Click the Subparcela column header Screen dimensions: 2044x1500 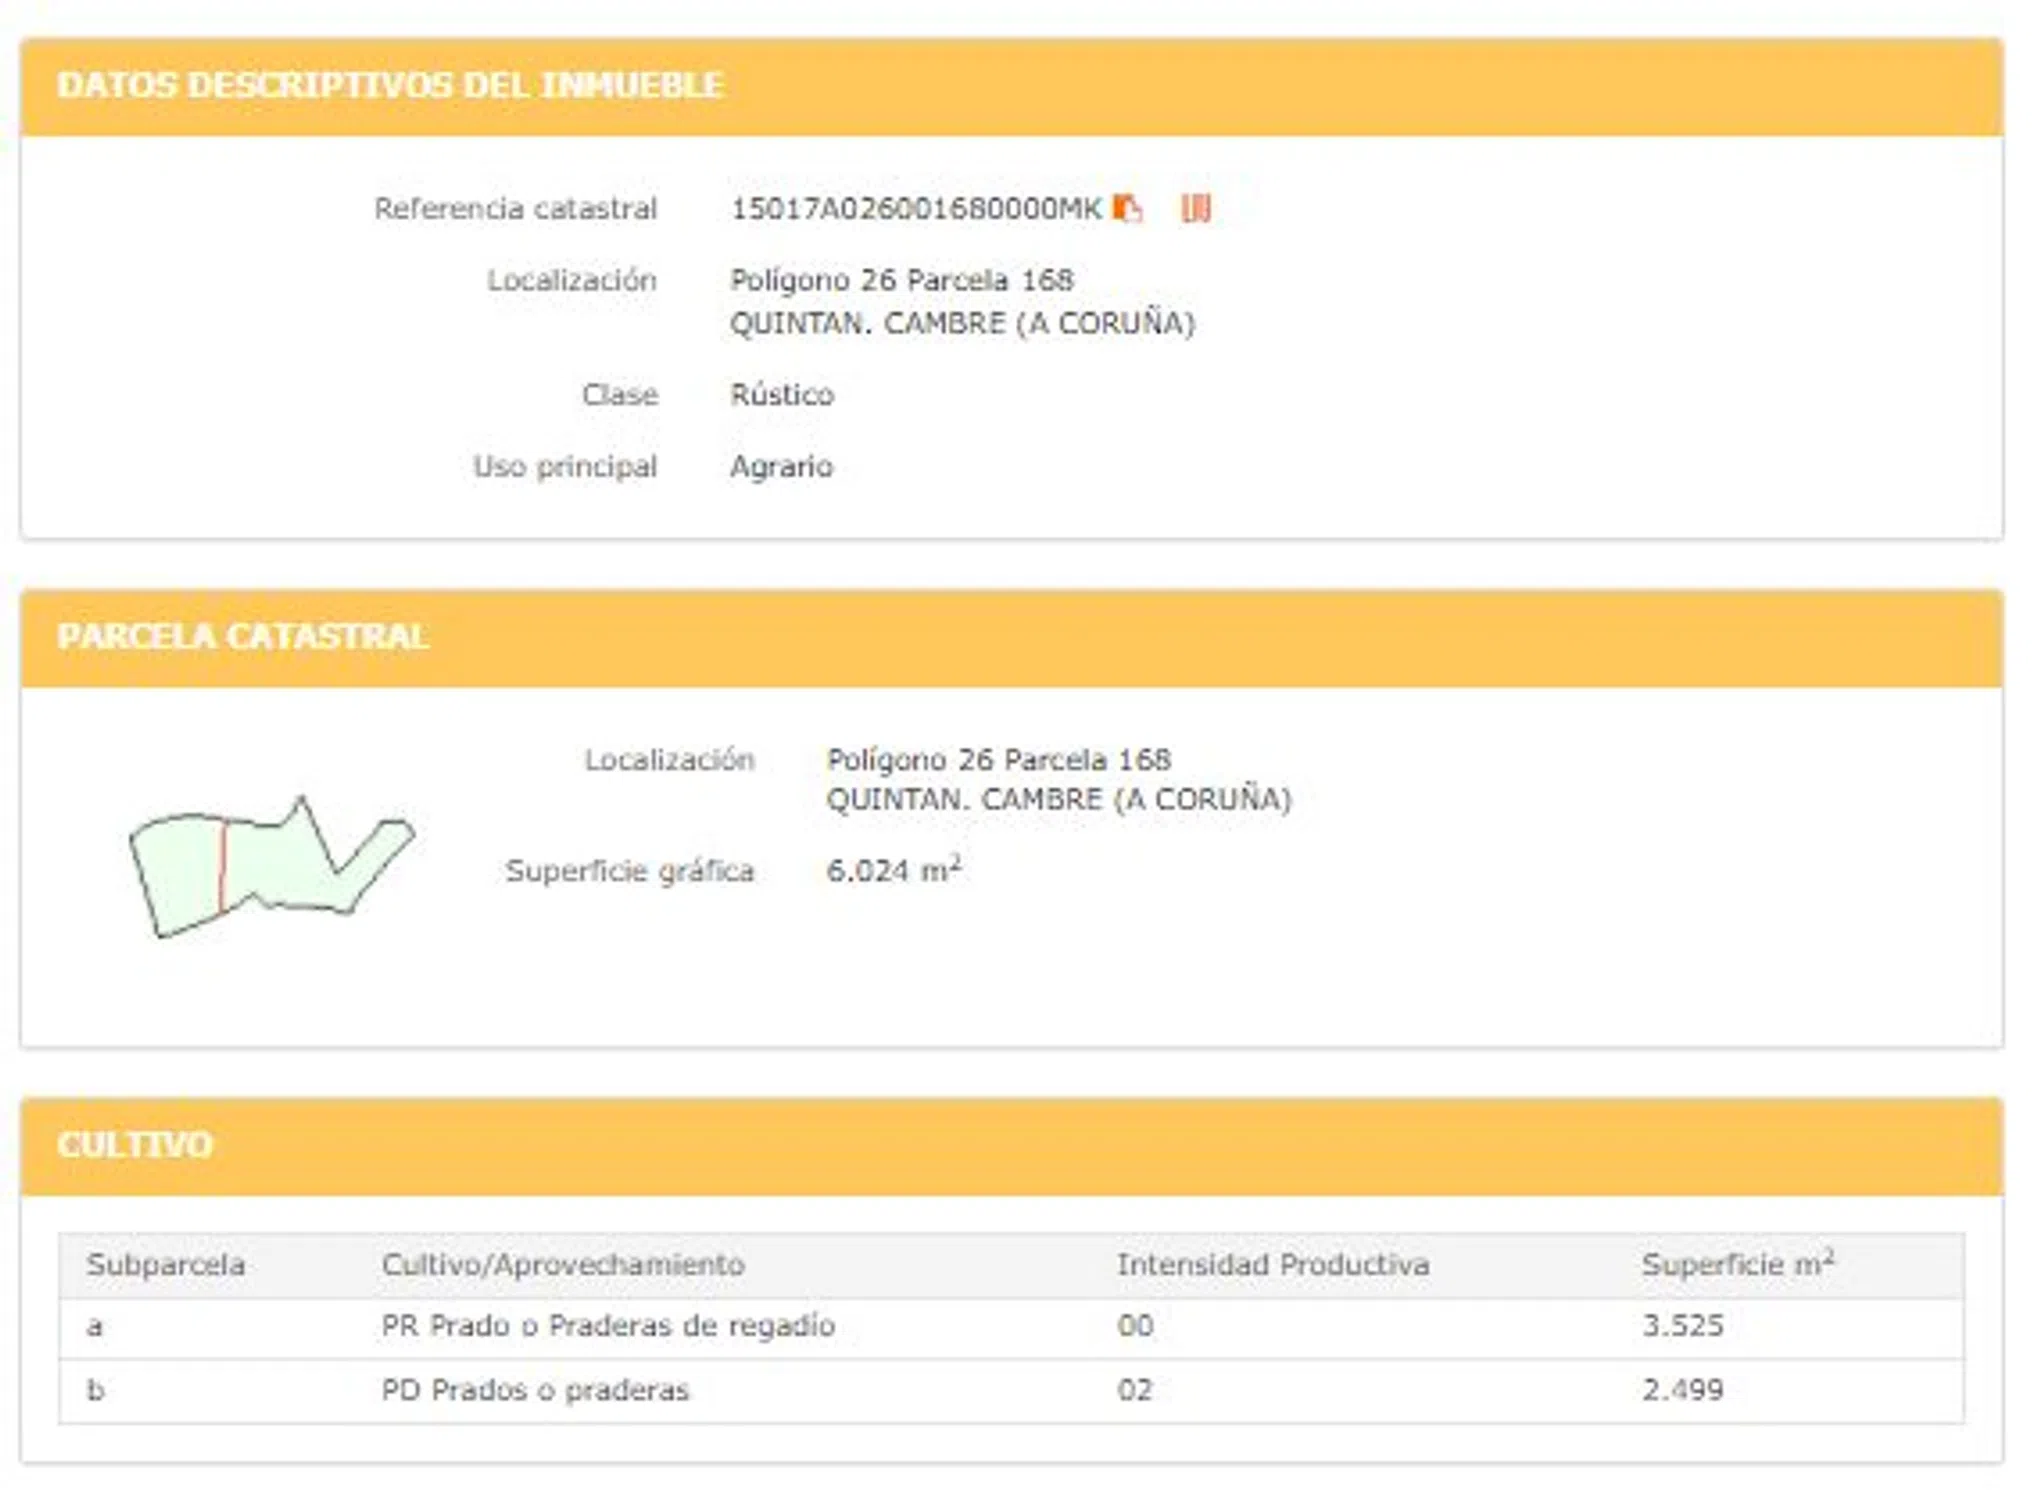click(166, 1265)
